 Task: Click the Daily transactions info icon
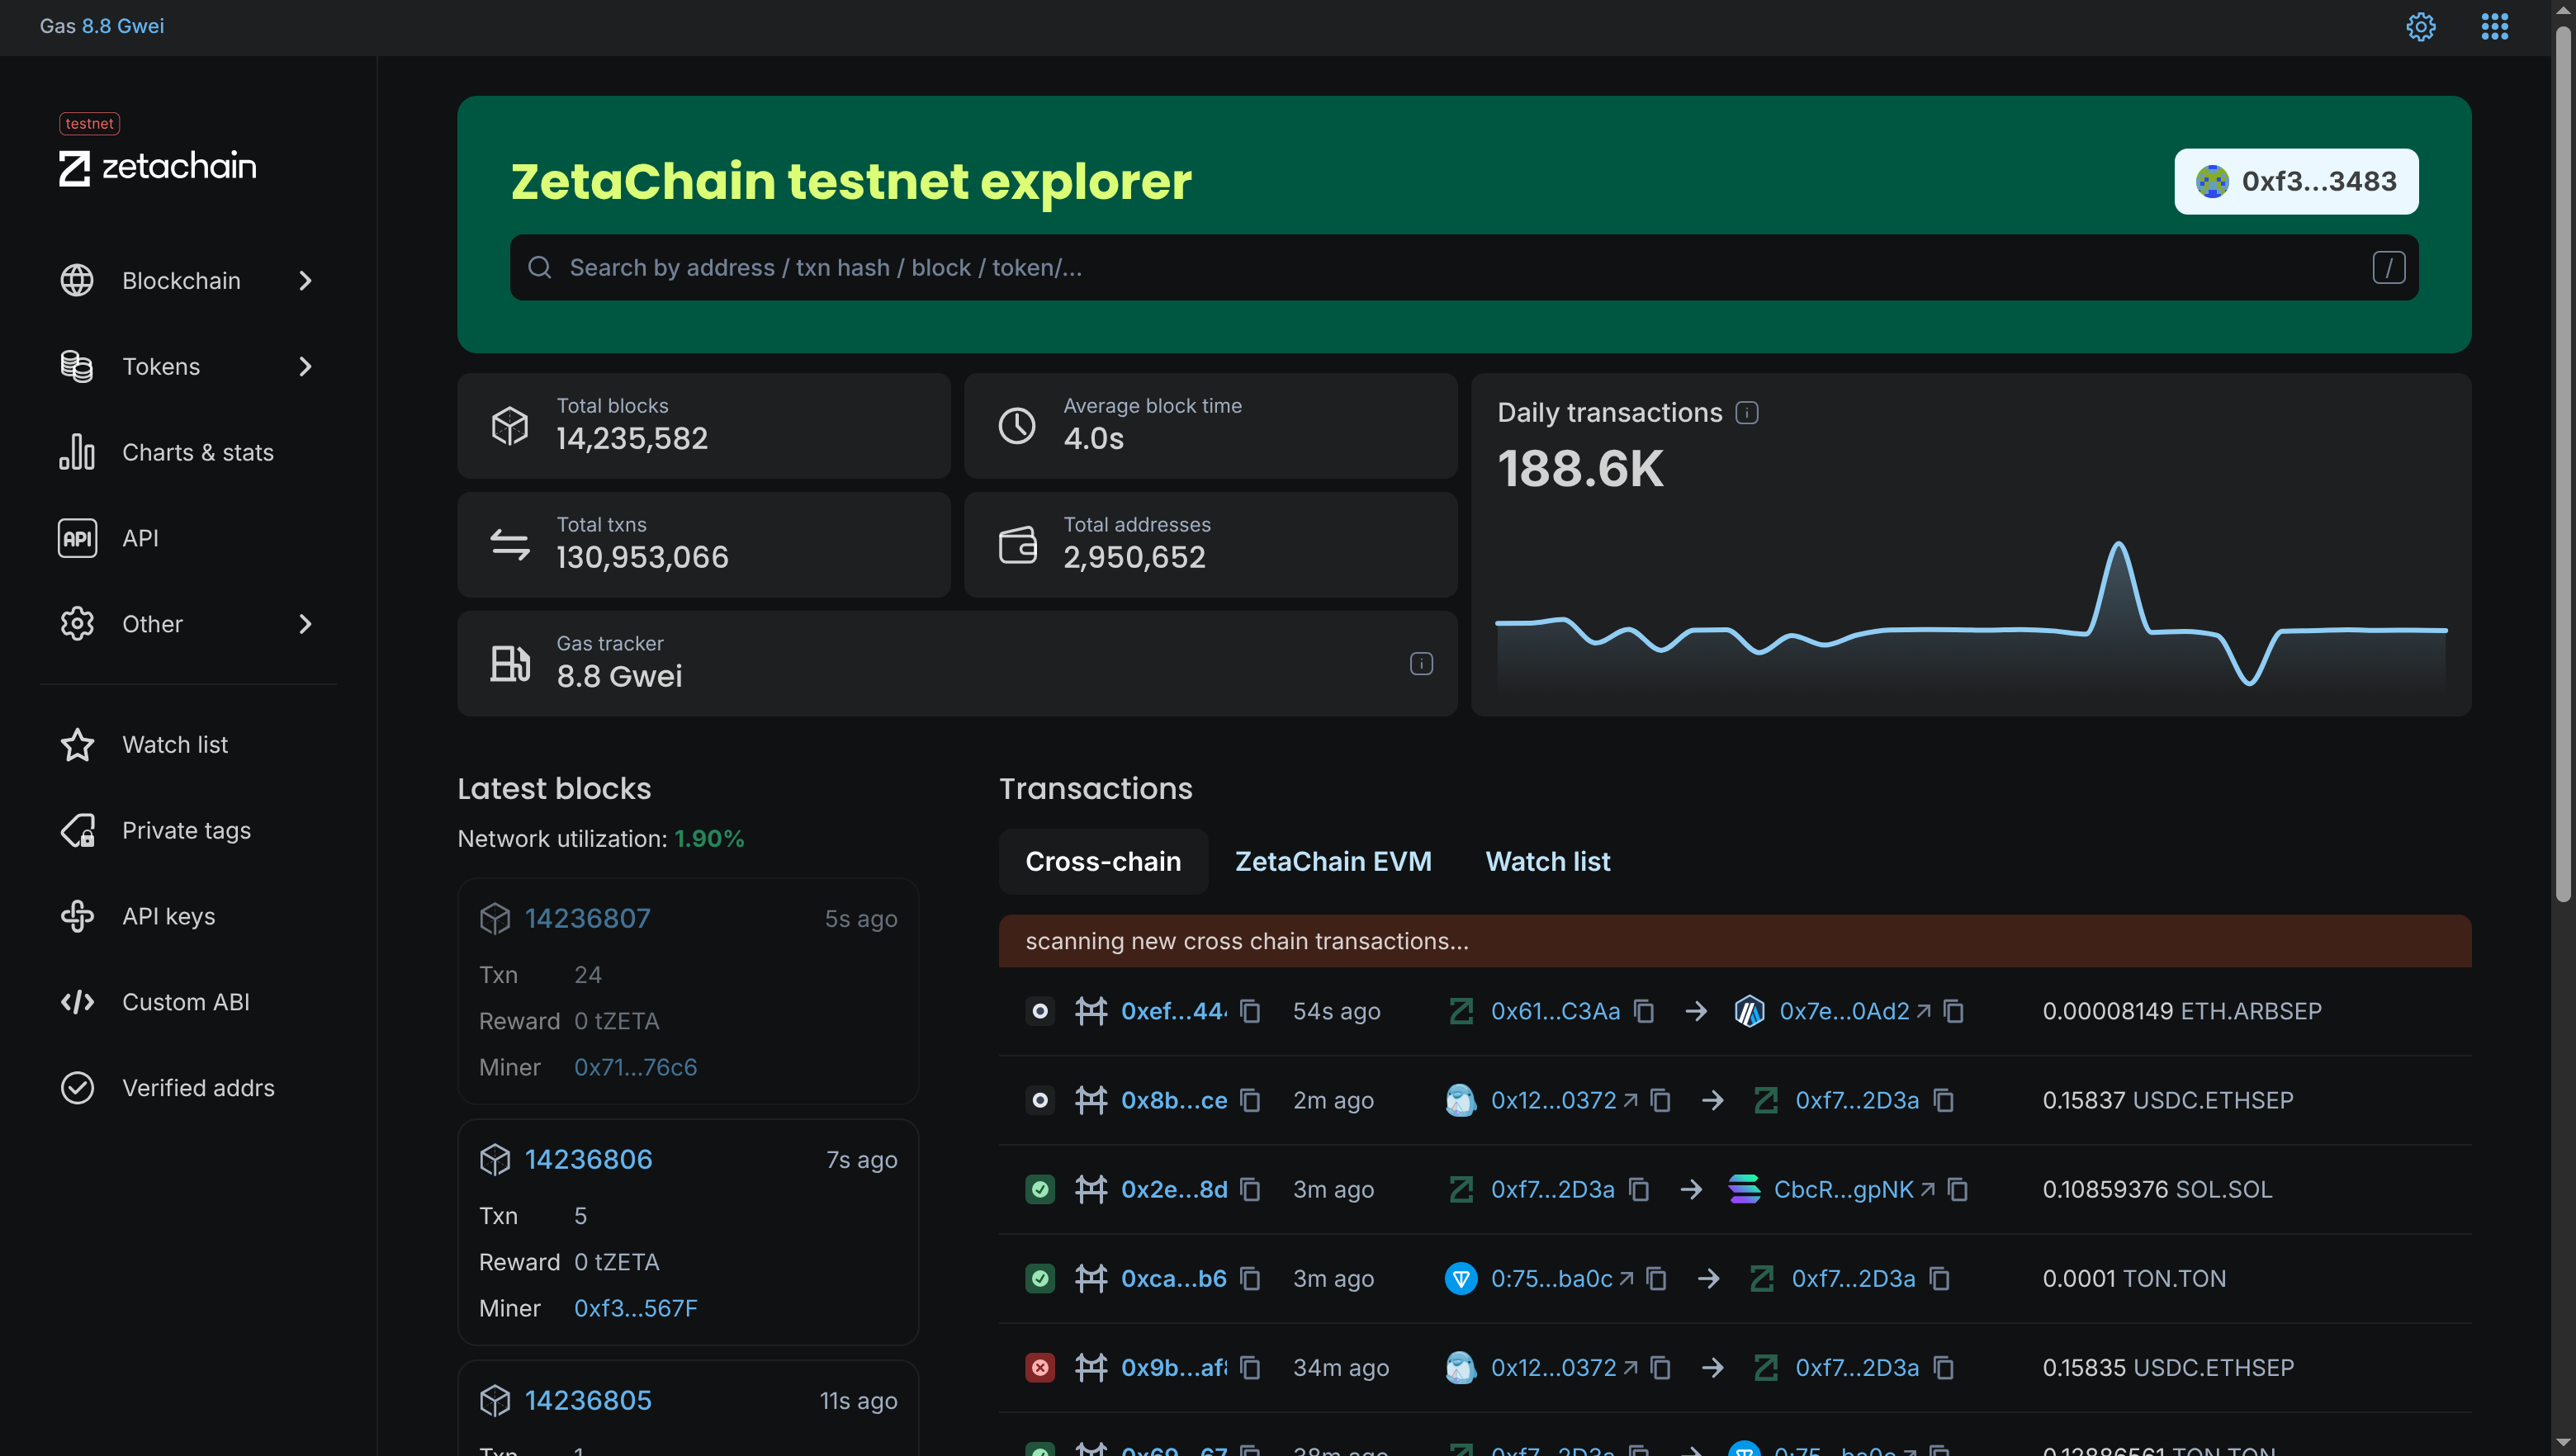pyautogui.click(x=1747, y=413)
